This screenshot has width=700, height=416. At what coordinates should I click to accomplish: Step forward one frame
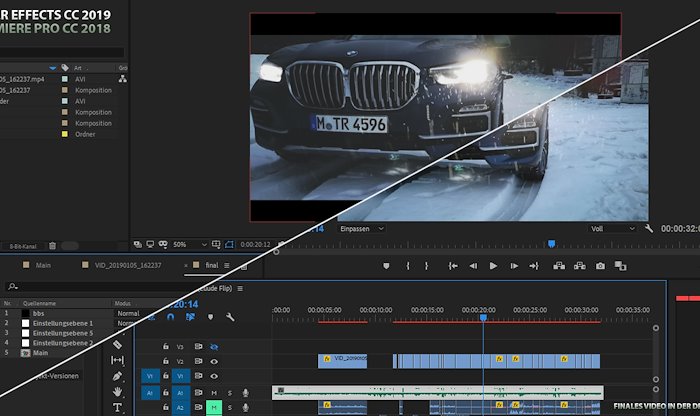[514, 266]
